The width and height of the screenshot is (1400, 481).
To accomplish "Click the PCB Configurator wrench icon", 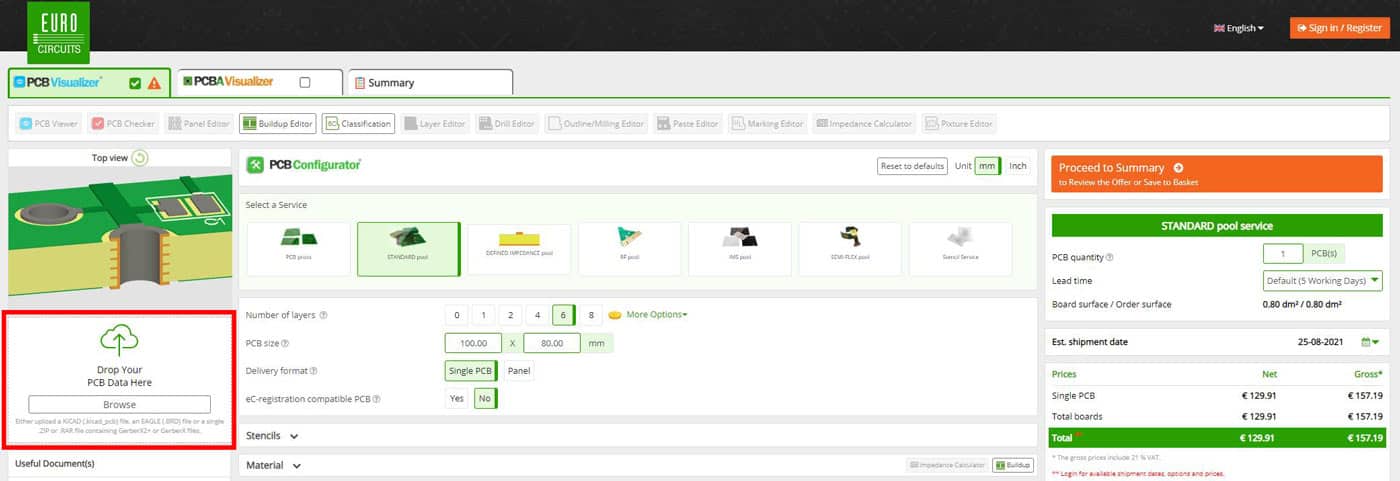I will (x=255, y=165).
